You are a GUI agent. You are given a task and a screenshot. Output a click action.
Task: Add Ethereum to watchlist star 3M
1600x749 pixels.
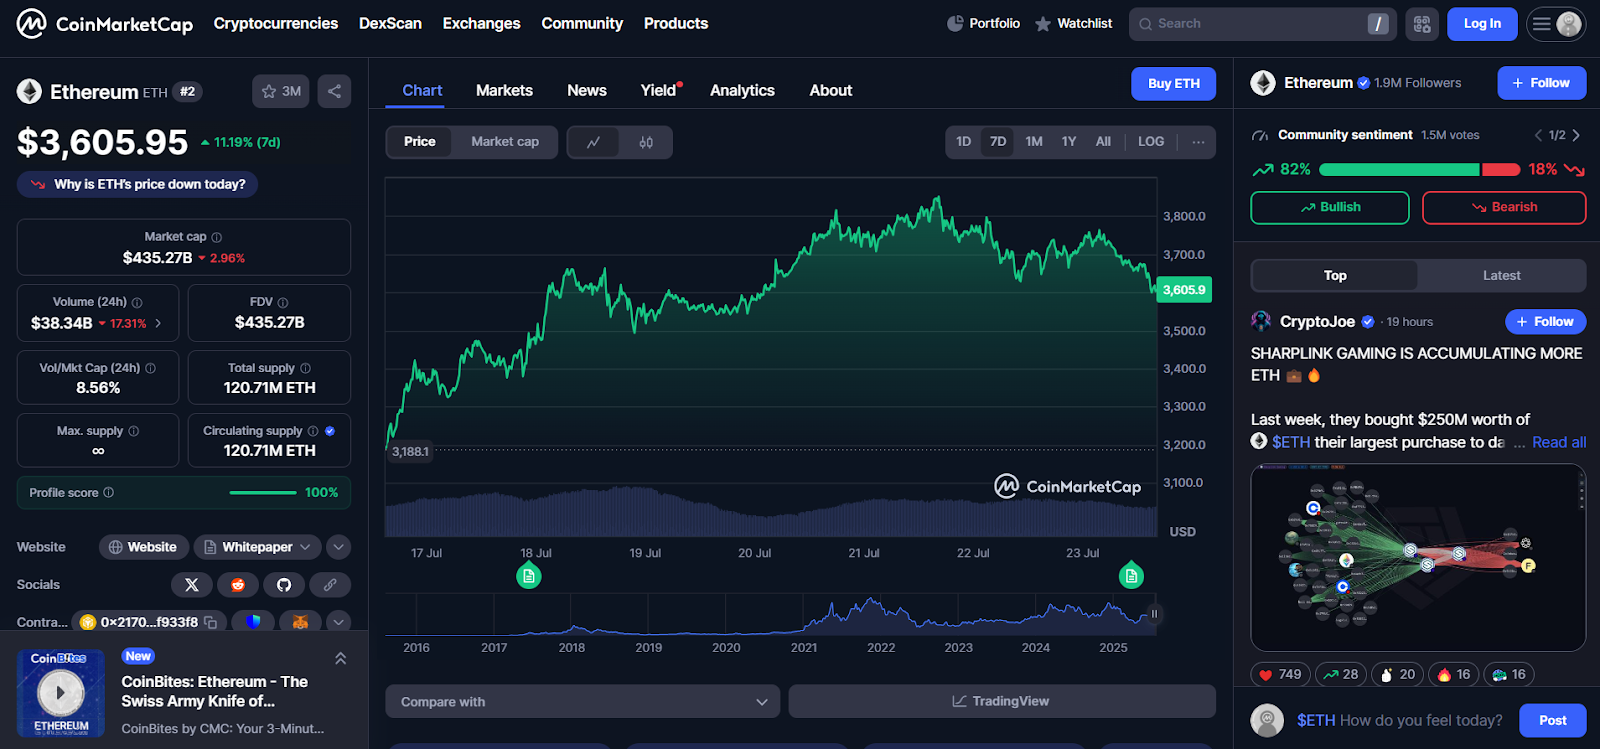[x=281, y=91]
